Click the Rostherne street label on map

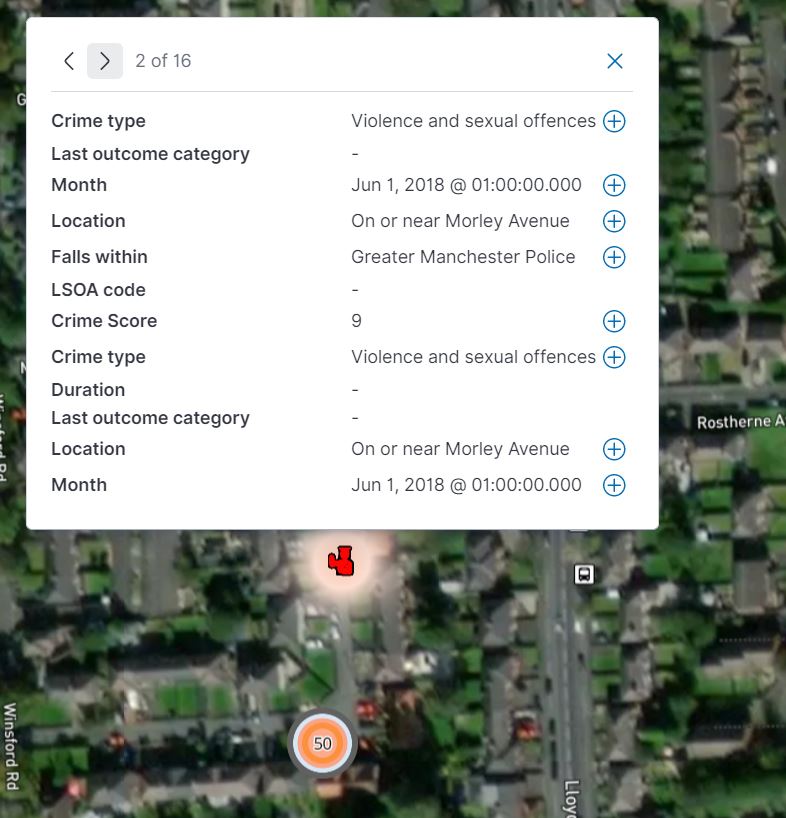(740, 422)
